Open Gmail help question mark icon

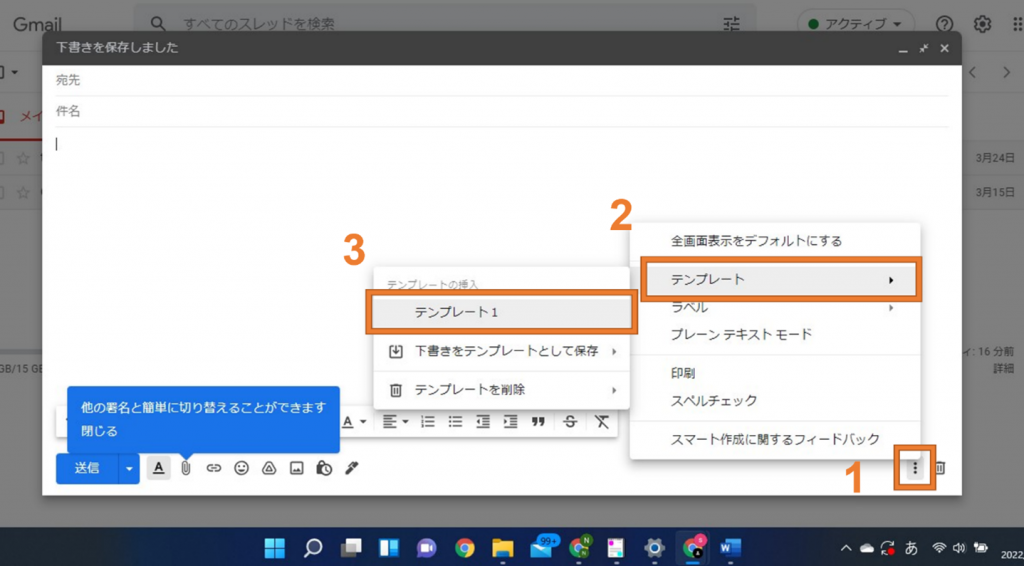pos(944,24)
